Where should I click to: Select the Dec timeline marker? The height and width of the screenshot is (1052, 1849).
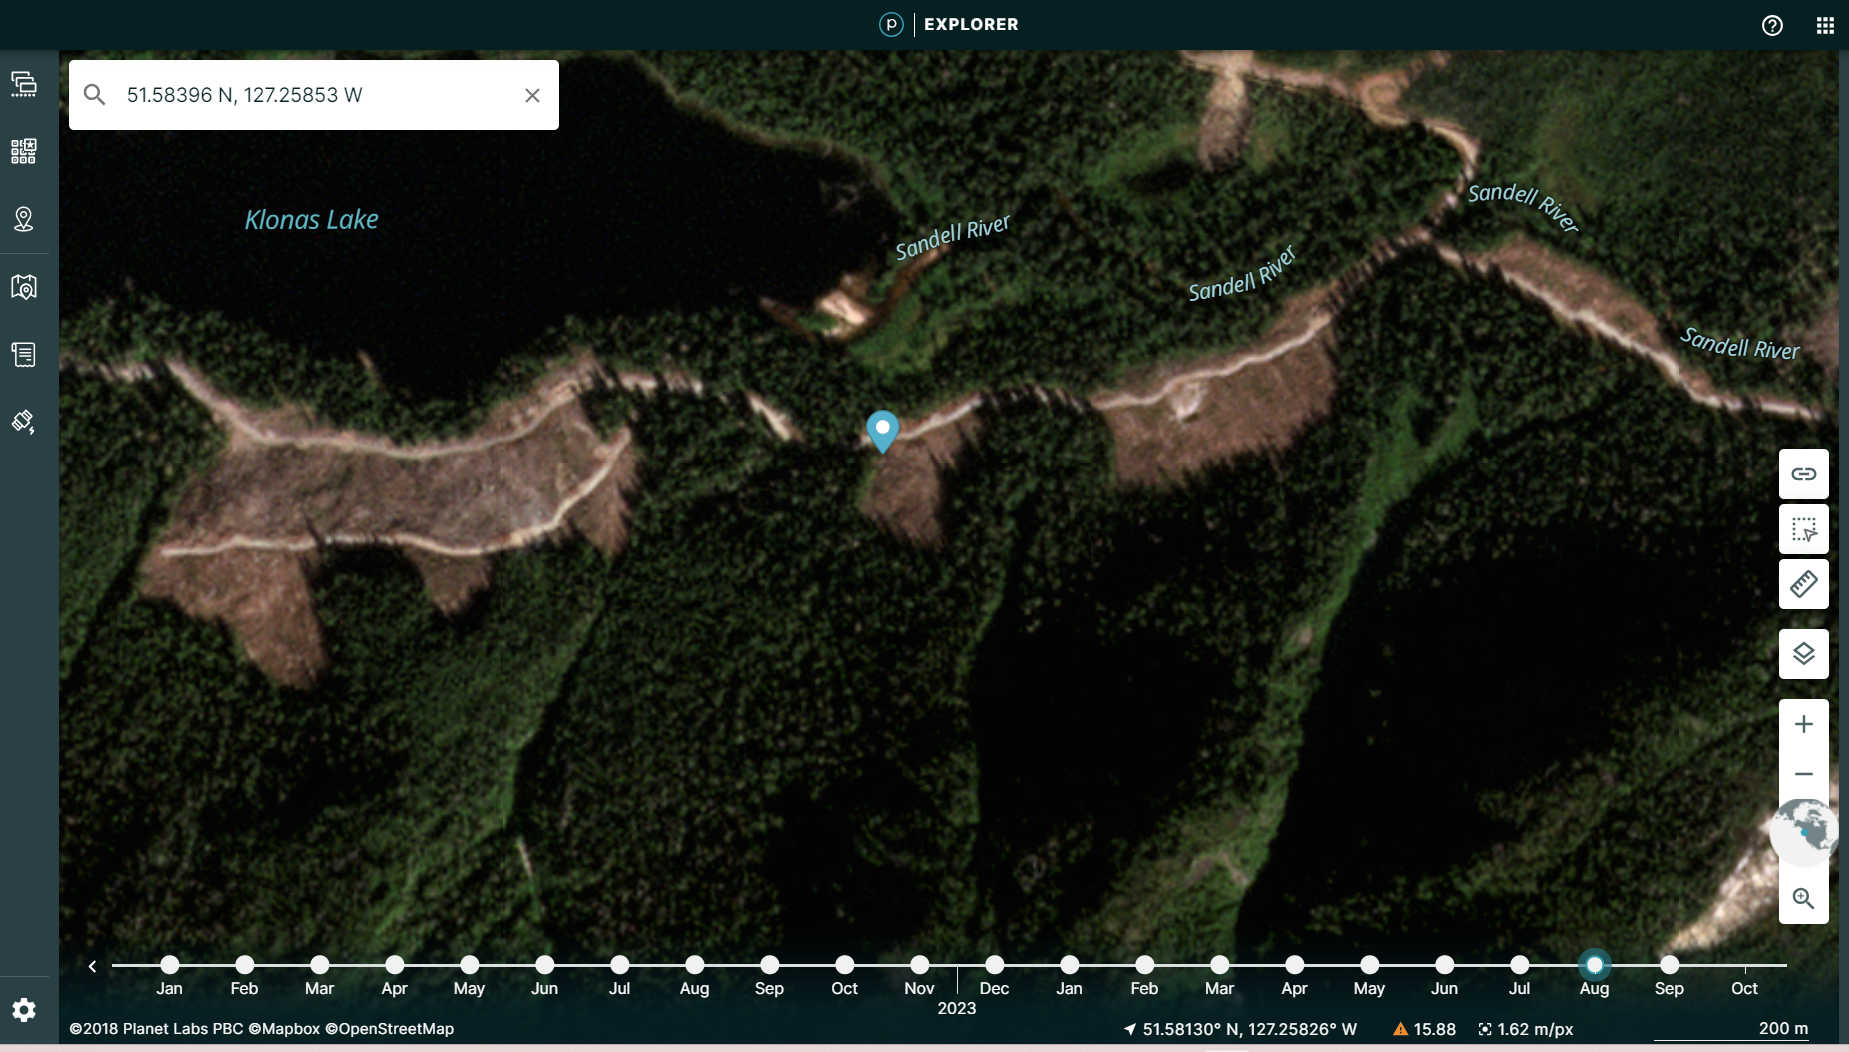tap(995, 965)
